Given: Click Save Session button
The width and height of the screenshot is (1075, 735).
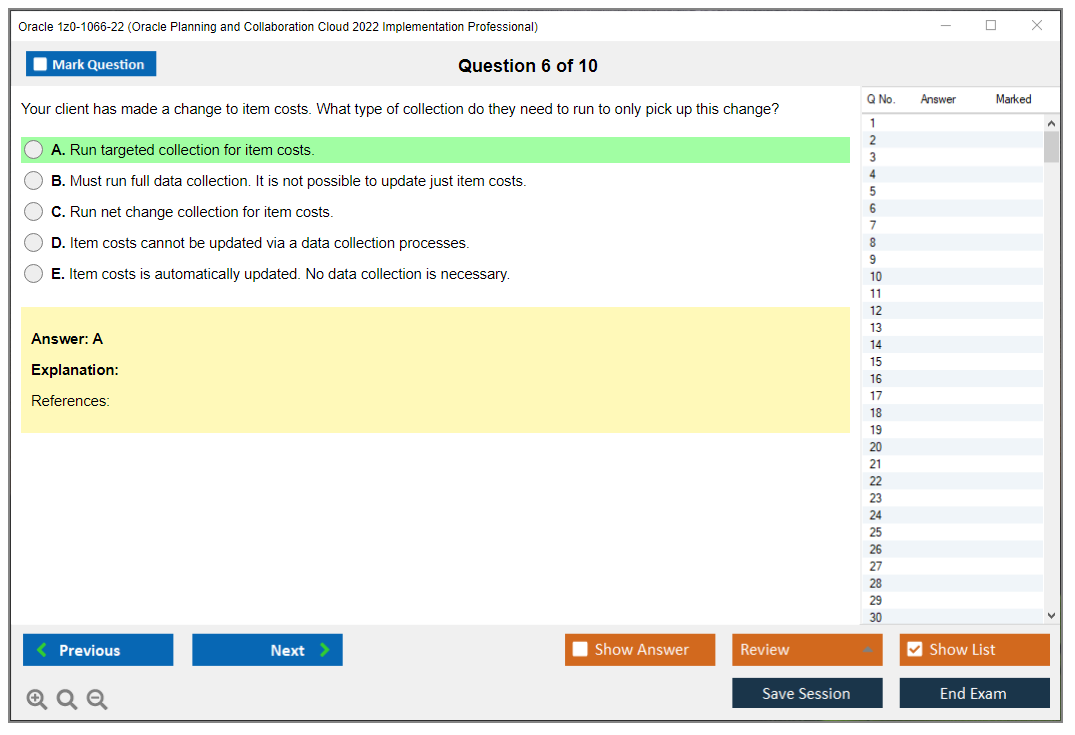Looking at the screenshot, I should (806, 694).
